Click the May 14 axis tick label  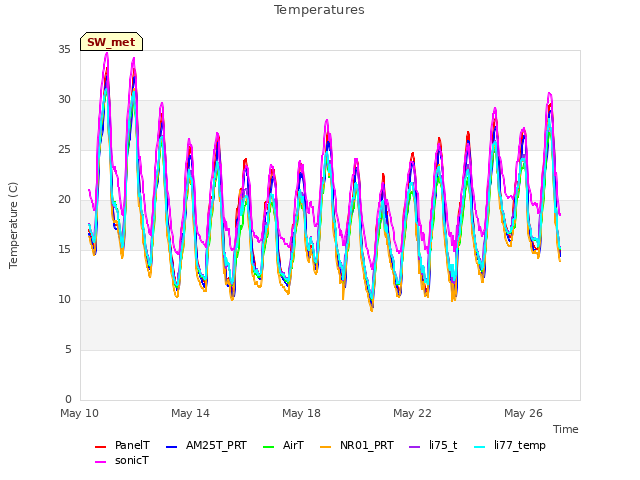[190, 413]
